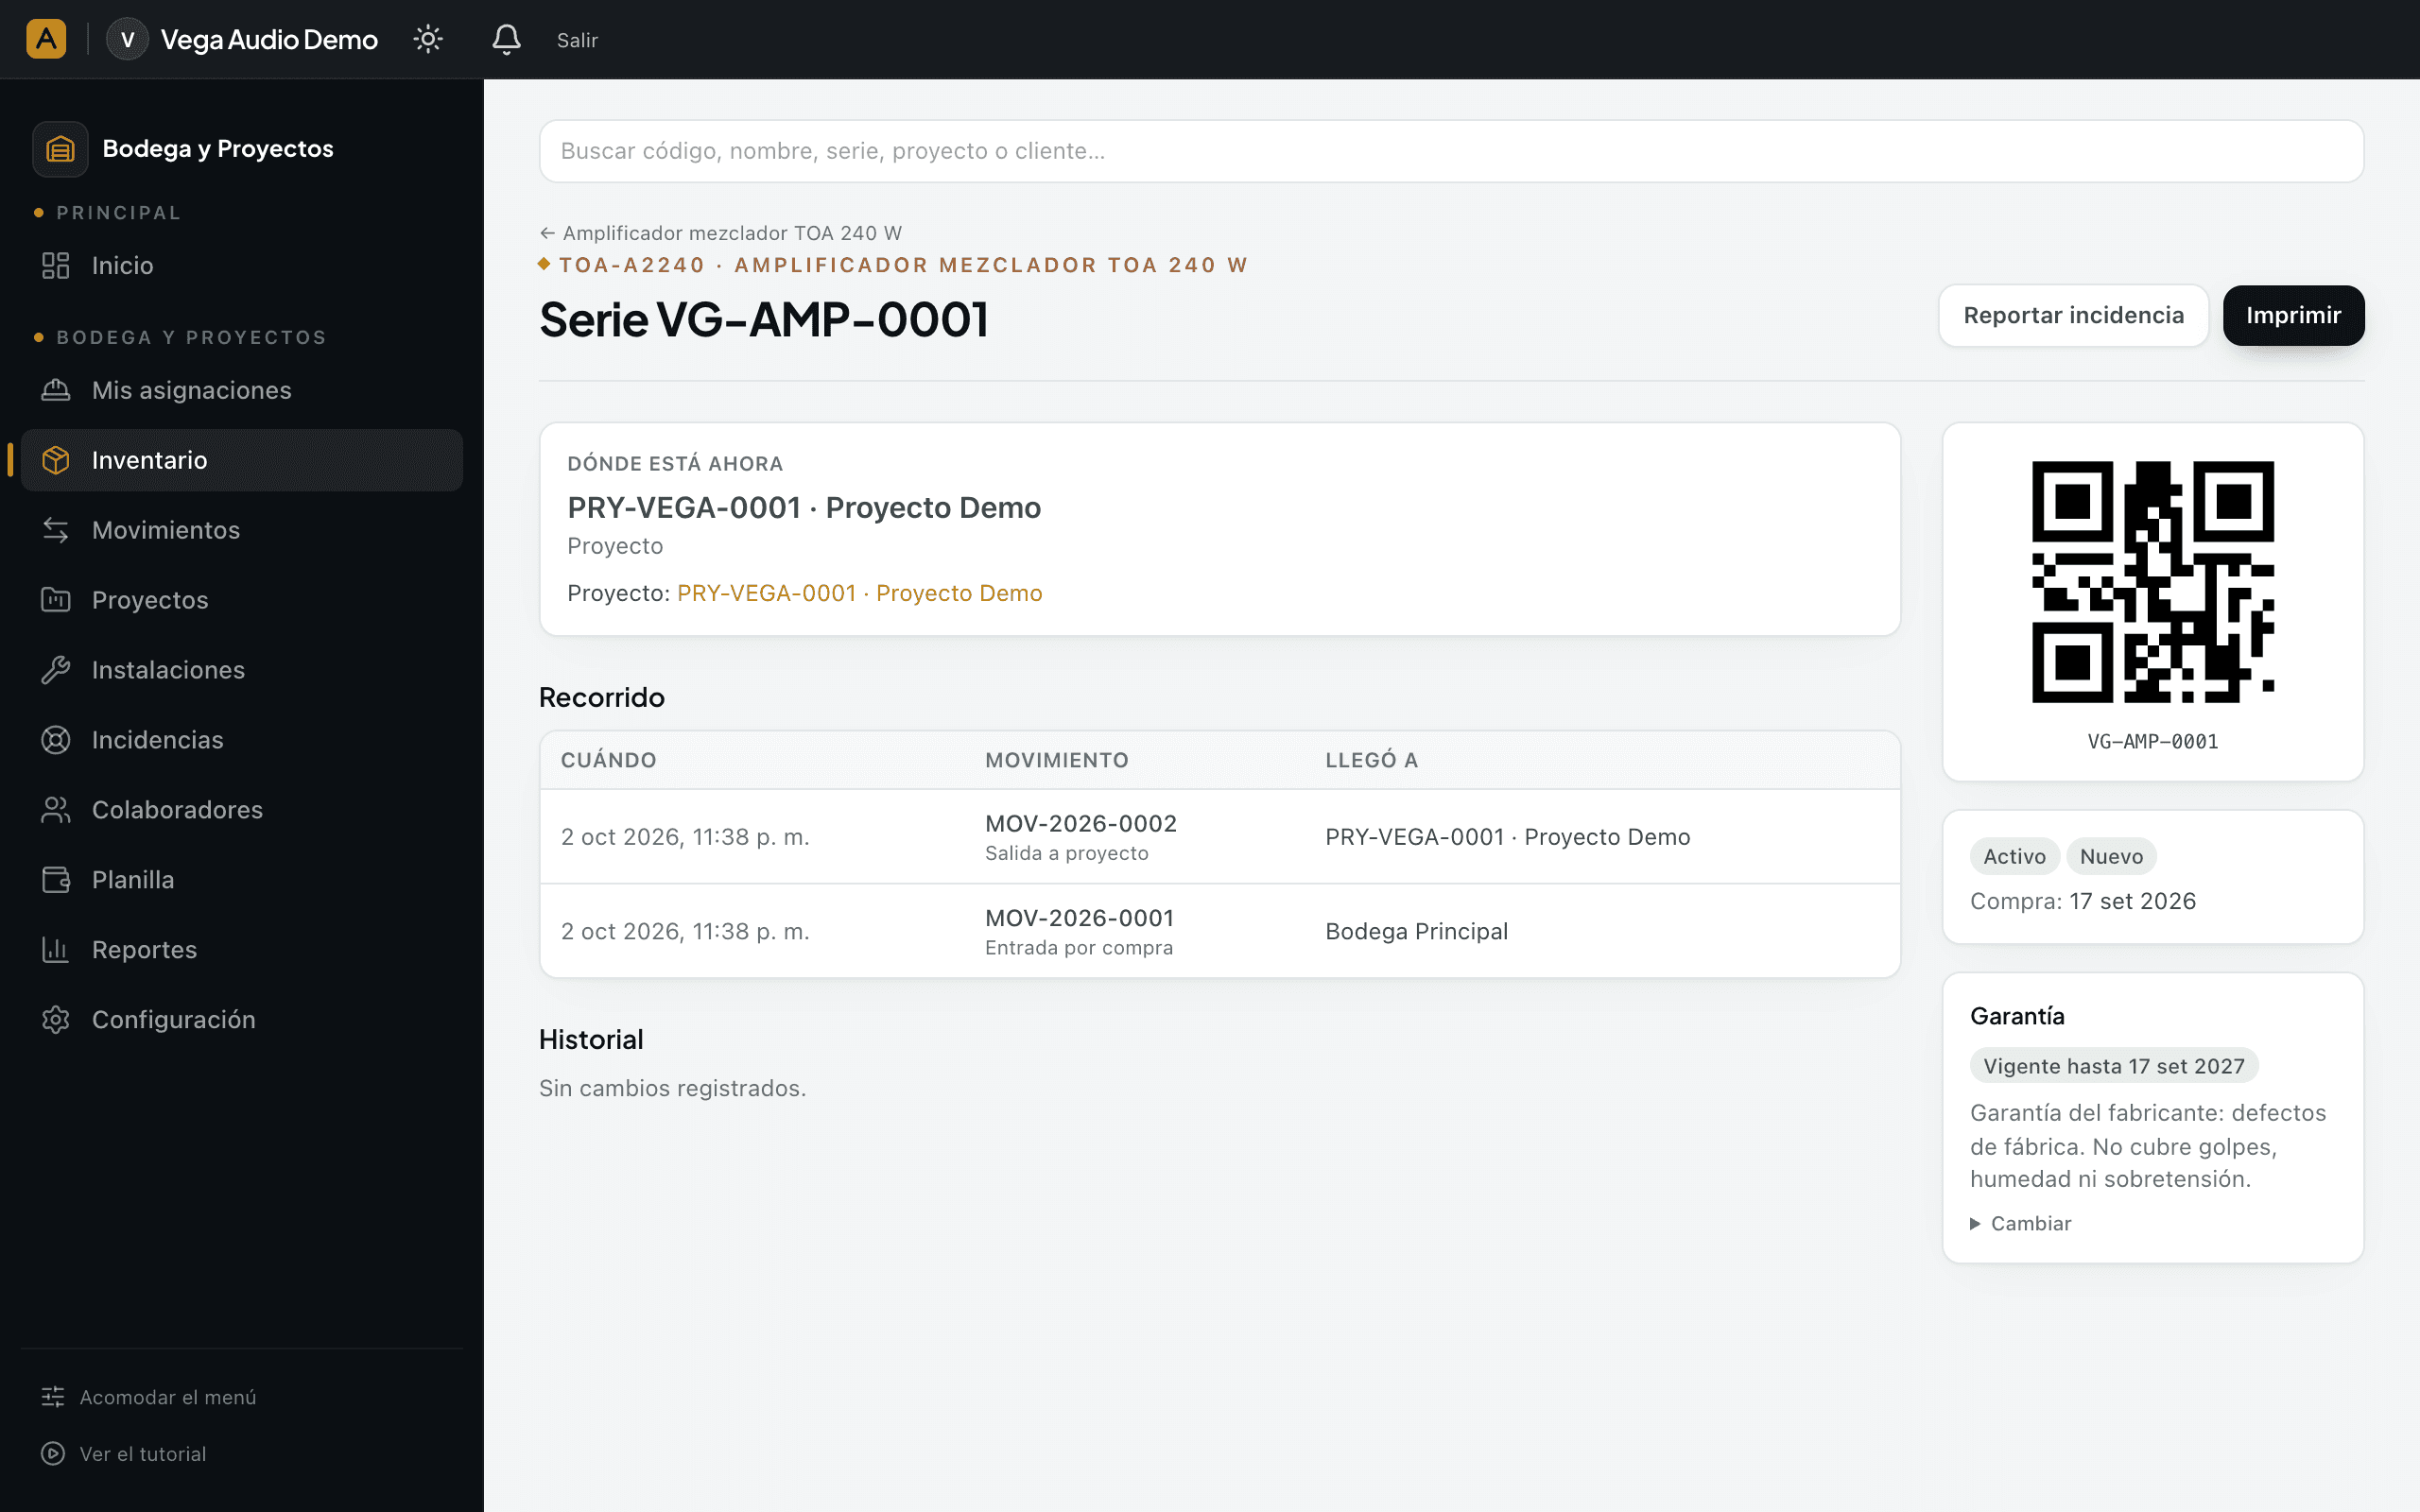Image resolution: width=2420 pixels, height=1512 pixels.
Task: Open Proyectos from the sidebar
Action: pos(241,600)
